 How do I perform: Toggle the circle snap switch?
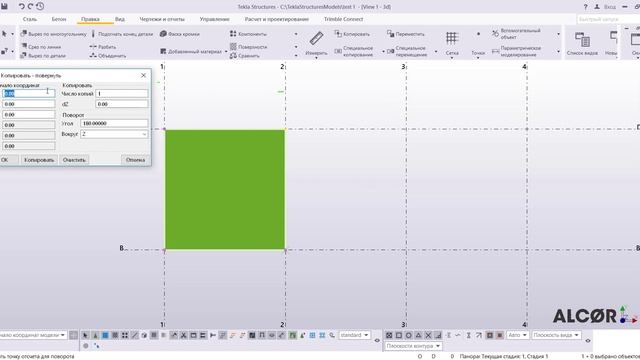(x=409, y=336)
